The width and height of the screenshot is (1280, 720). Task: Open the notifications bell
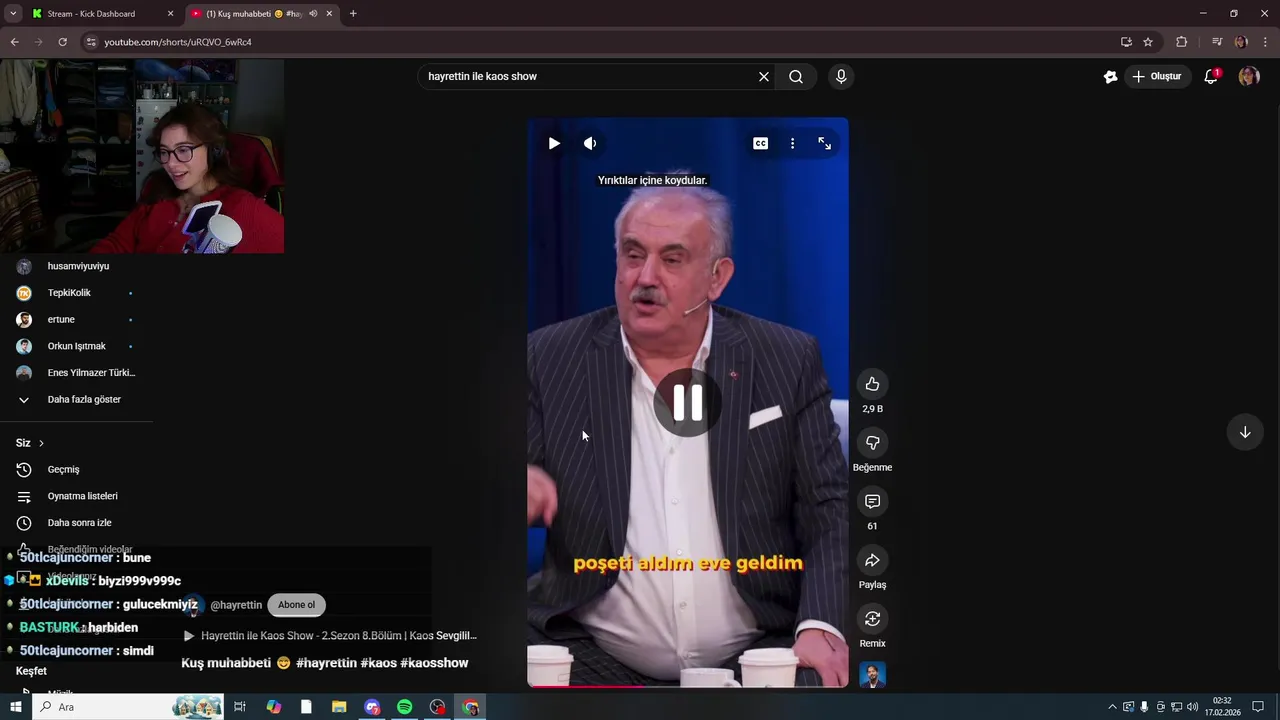tap(1211, 77)
